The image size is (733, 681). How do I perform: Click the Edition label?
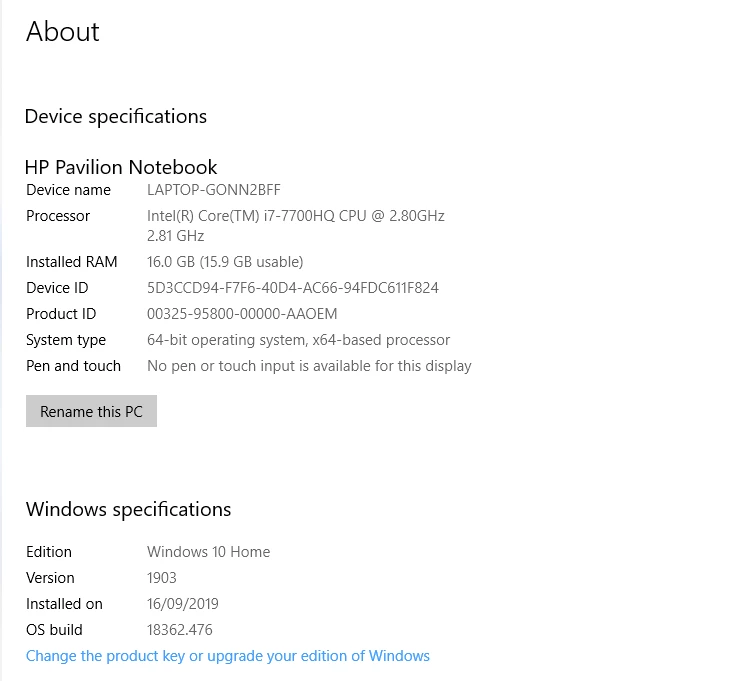pos(49,552)
